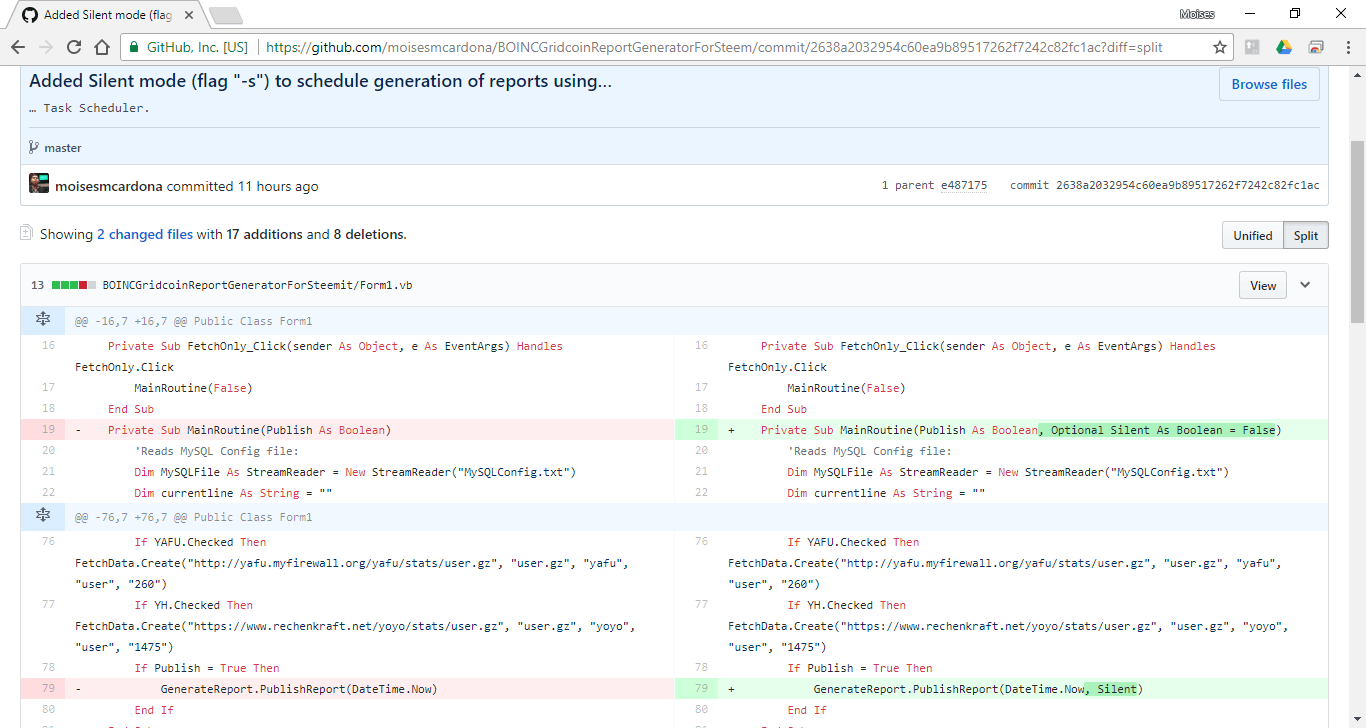Click '17 additions' text
1366x728 pixels.
coord(264,235)
